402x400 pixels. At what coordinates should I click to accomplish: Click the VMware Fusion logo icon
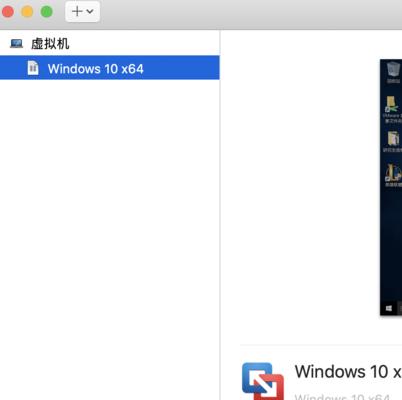(x=263, y=381)
